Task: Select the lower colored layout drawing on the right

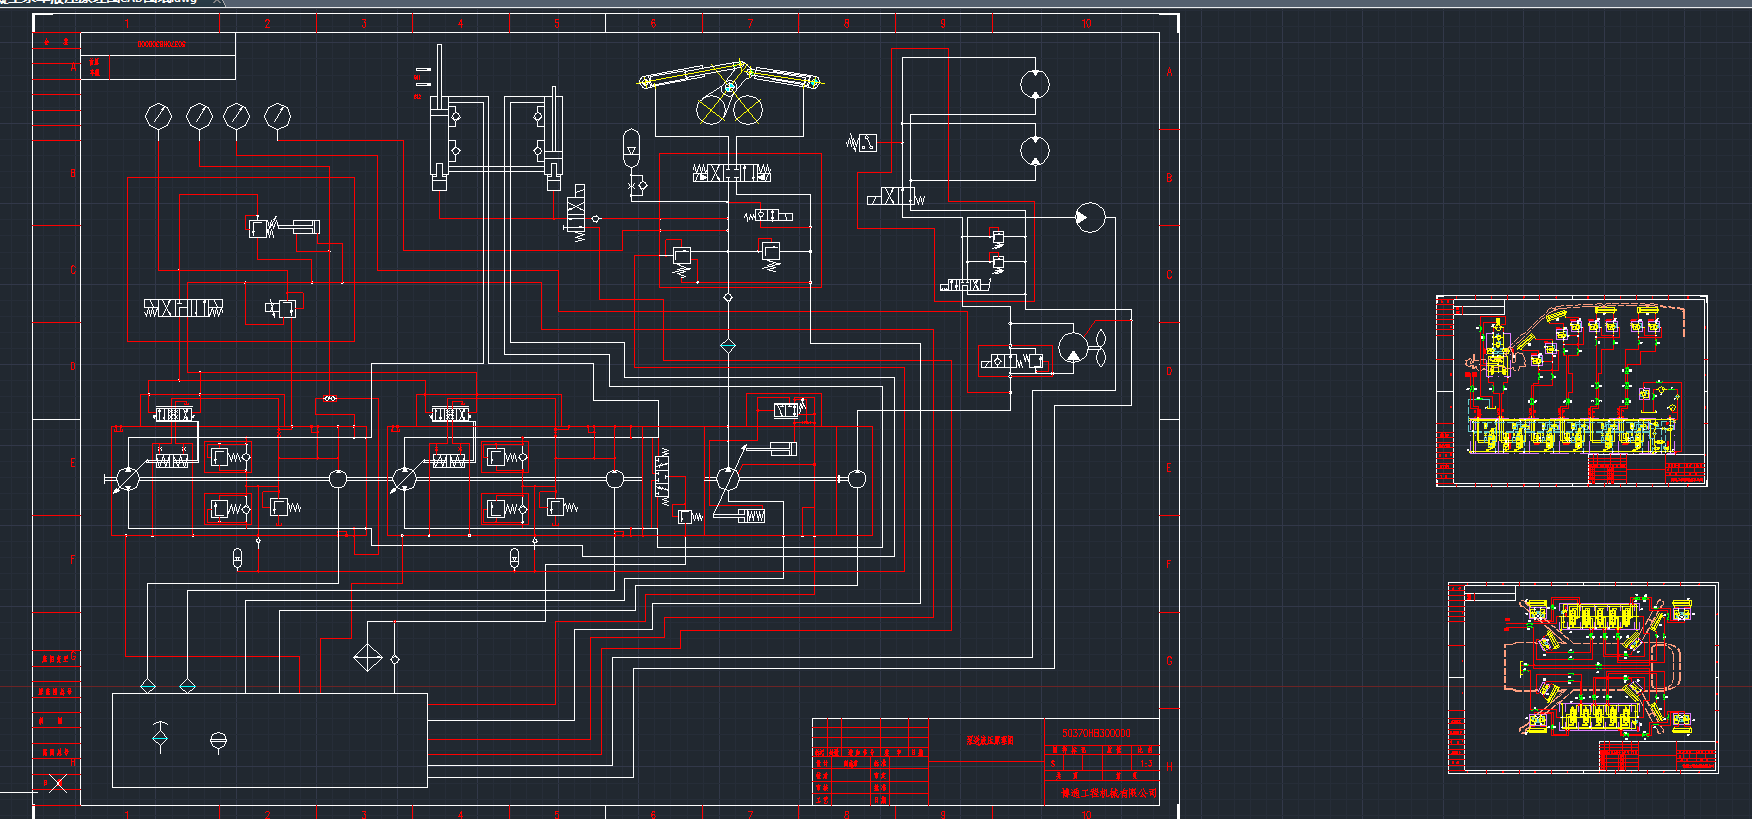Action: pos(1583,678)
